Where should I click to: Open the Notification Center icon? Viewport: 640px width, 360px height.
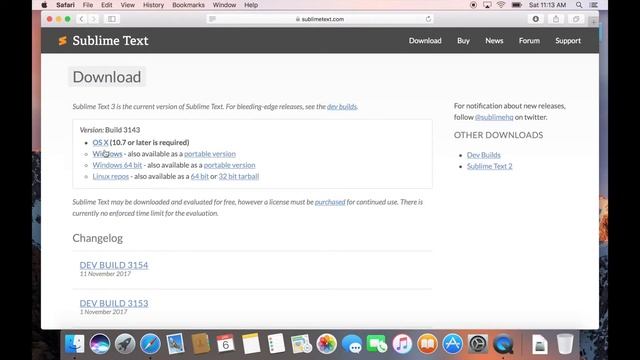click(594, 5)
